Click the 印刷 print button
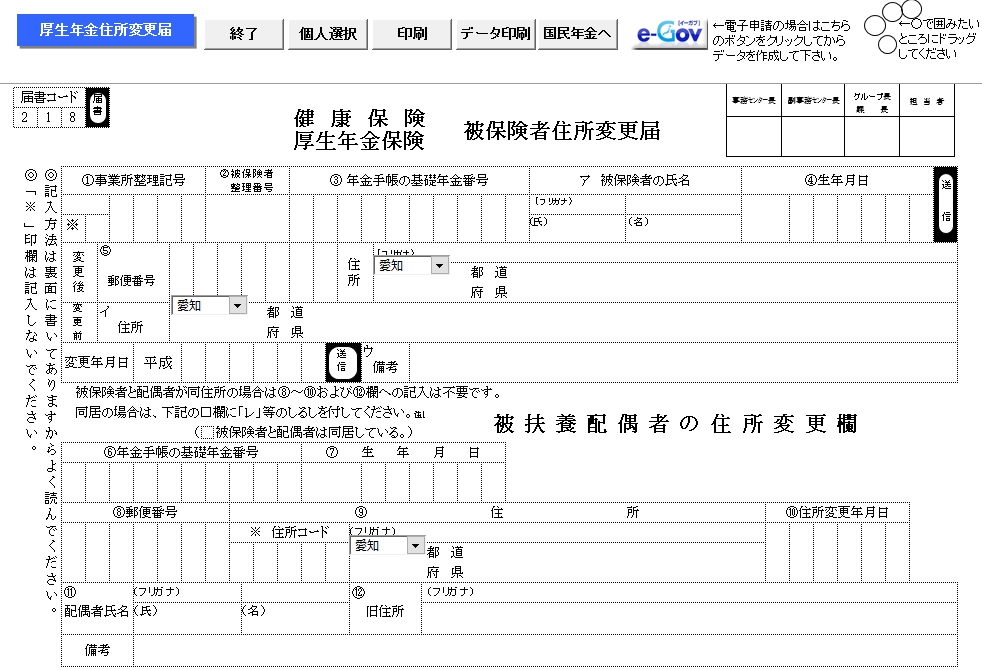The height and width of the screenshot is (670, 982). click(411, 34)
